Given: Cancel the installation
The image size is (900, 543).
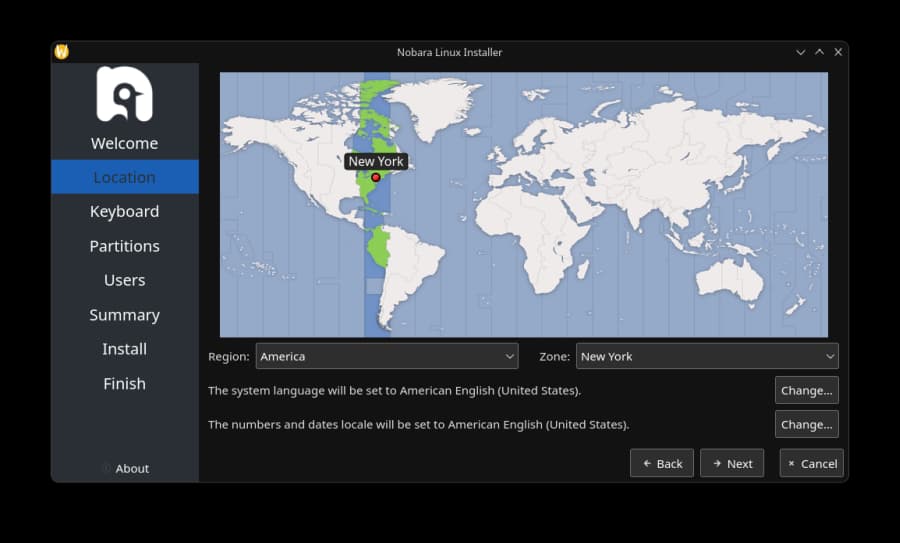Looking at the screenshot, I should [812, 463].
